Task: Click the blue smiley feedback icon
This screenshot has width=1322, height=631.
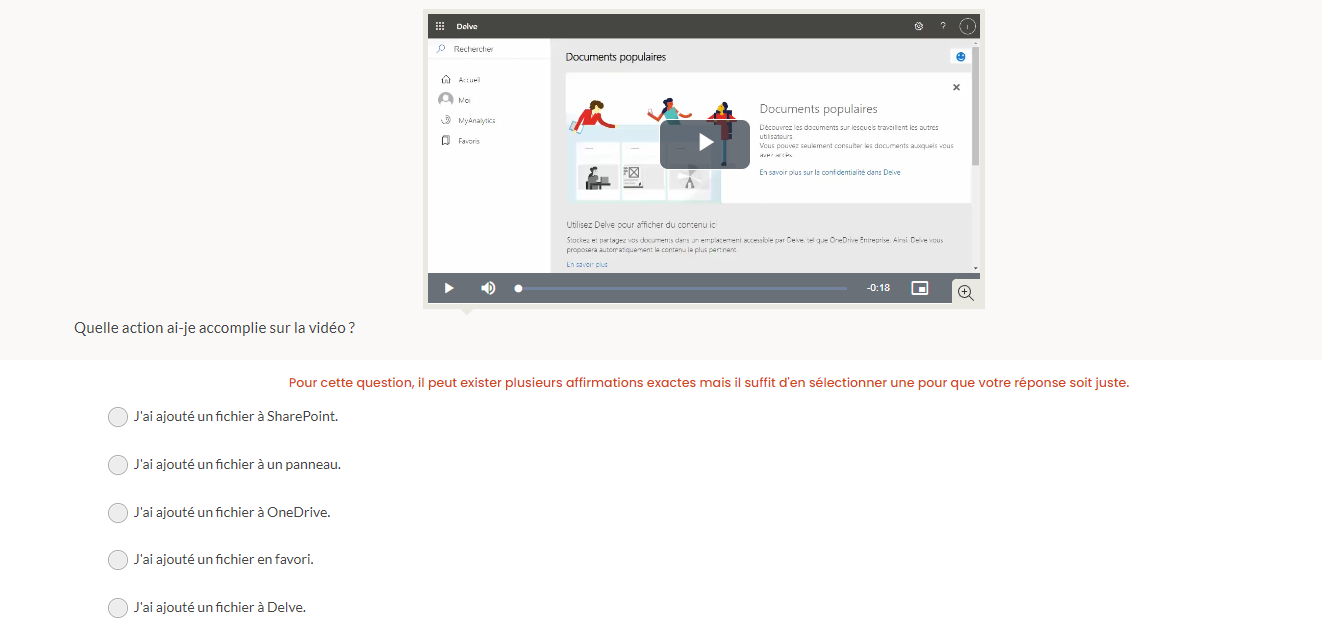Action: tap(961, 57)
